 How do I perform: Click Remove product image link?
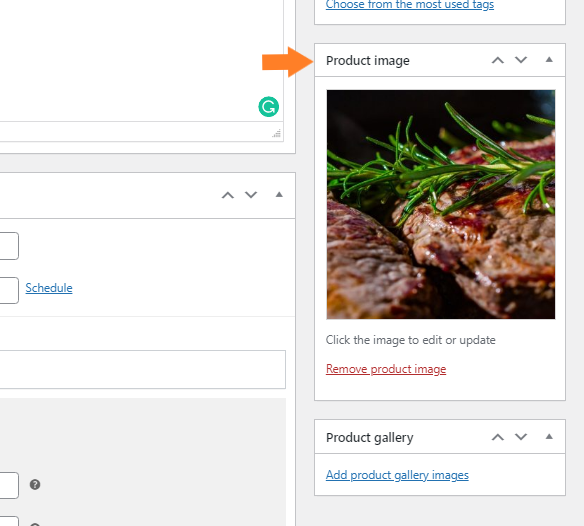pyautogui.click(x=386, y=369)
